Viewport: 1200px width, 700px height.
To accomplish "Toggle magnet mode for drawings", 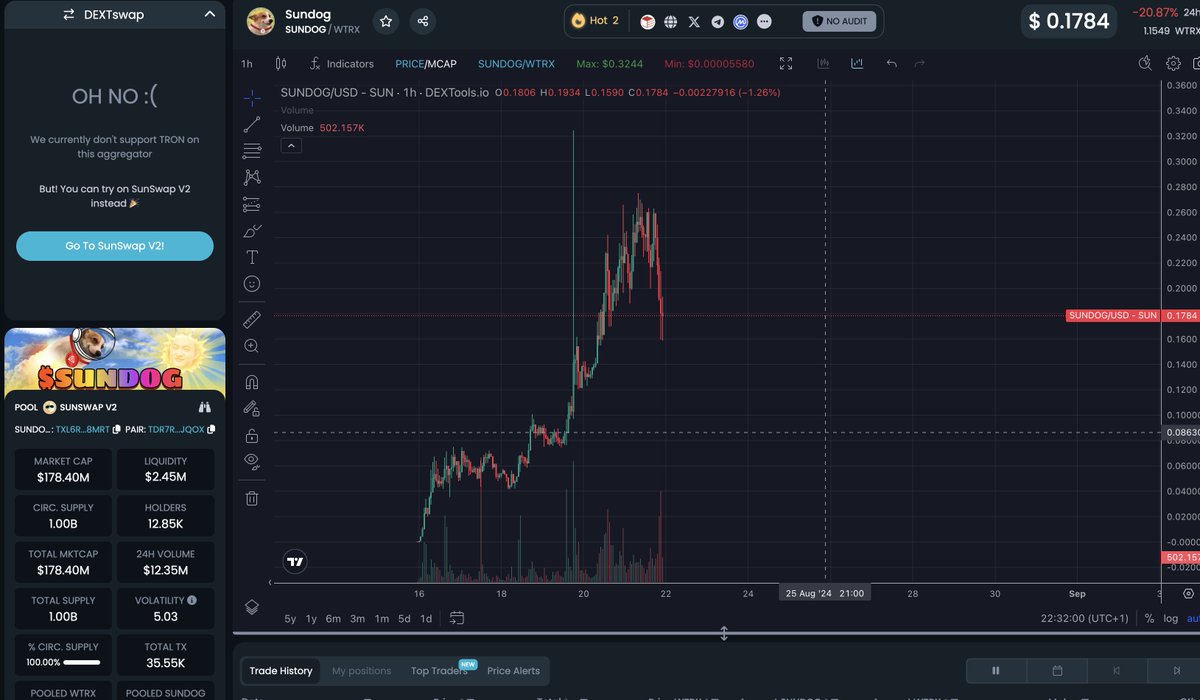I will coord(252,382).
